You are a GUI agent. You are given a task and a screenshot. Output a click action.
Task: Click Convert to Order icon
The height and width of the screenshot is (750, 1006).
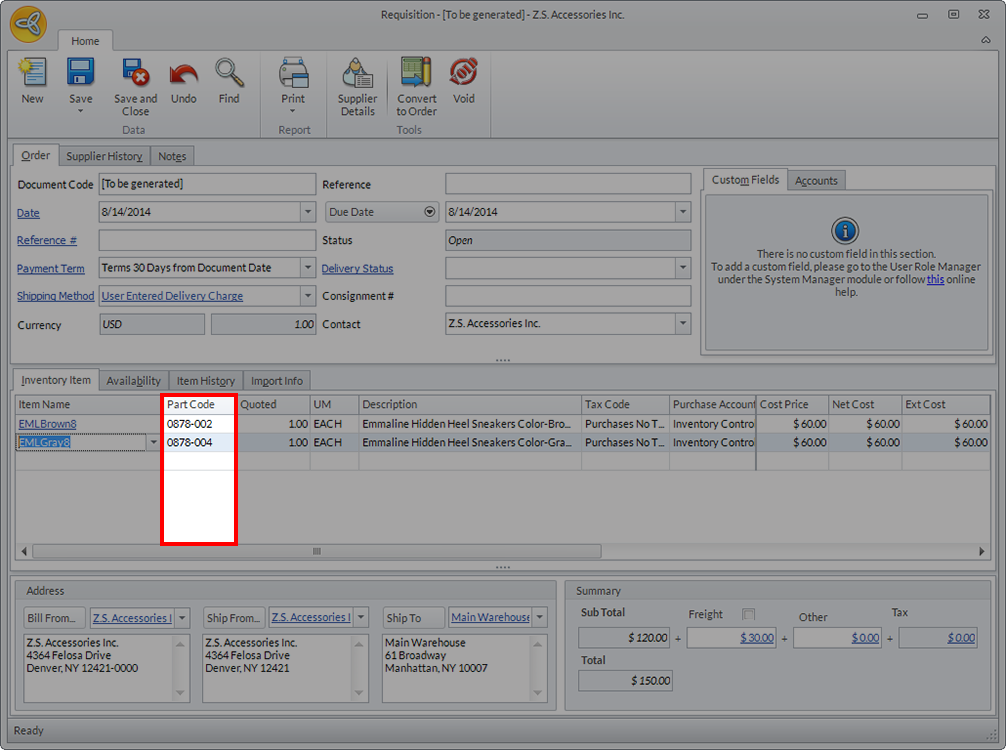tap(416, 73)
